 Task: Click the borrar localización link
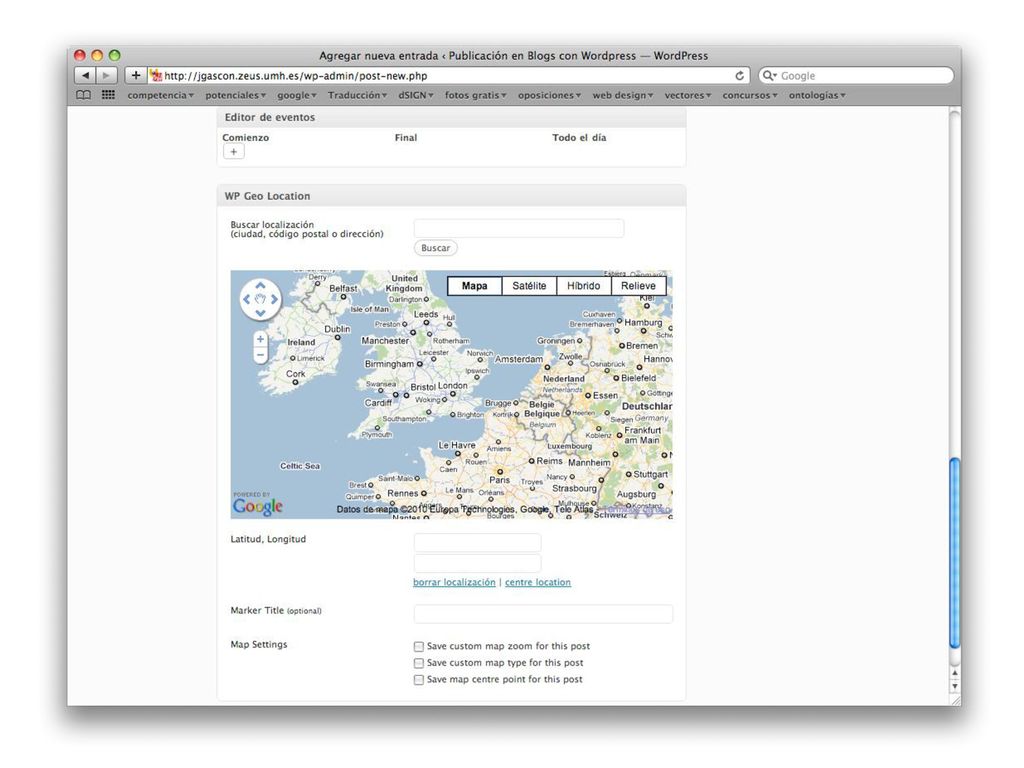455,583
